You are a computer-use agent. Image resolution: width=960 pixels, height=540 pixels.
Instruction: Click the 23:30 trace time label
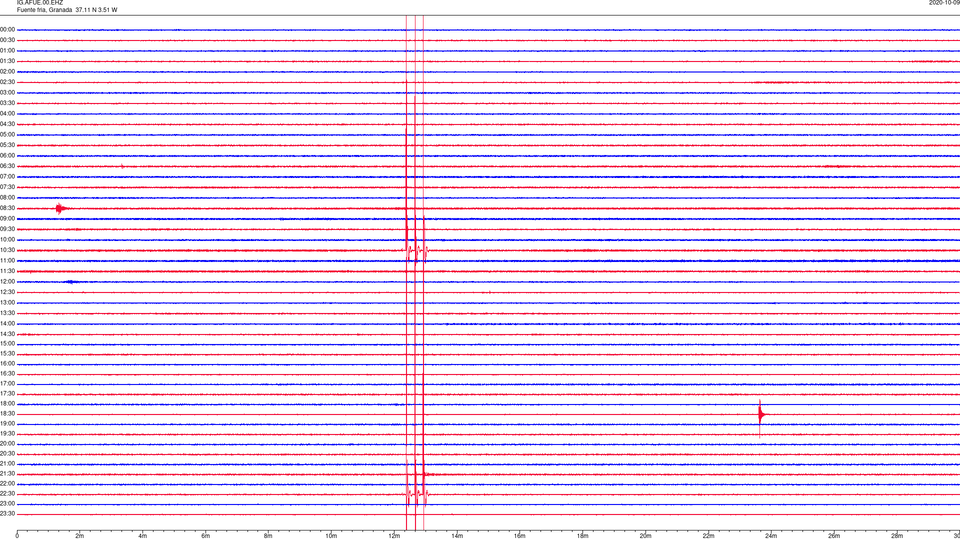coord(7,514)
